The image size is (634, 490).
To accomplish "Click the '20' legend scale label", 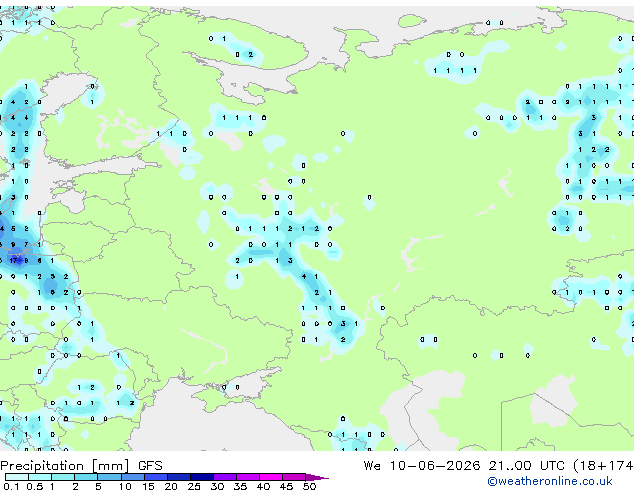I will point(171,486).
